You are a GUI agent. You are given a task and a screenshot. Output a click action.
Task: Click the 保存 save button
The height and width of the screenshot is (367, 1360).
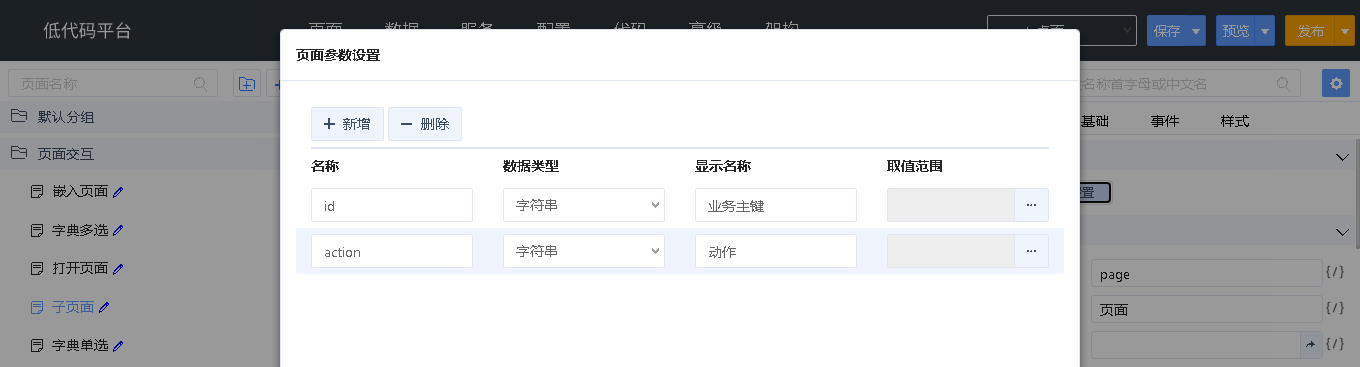pyautogui.click(x=1167, y=31)
